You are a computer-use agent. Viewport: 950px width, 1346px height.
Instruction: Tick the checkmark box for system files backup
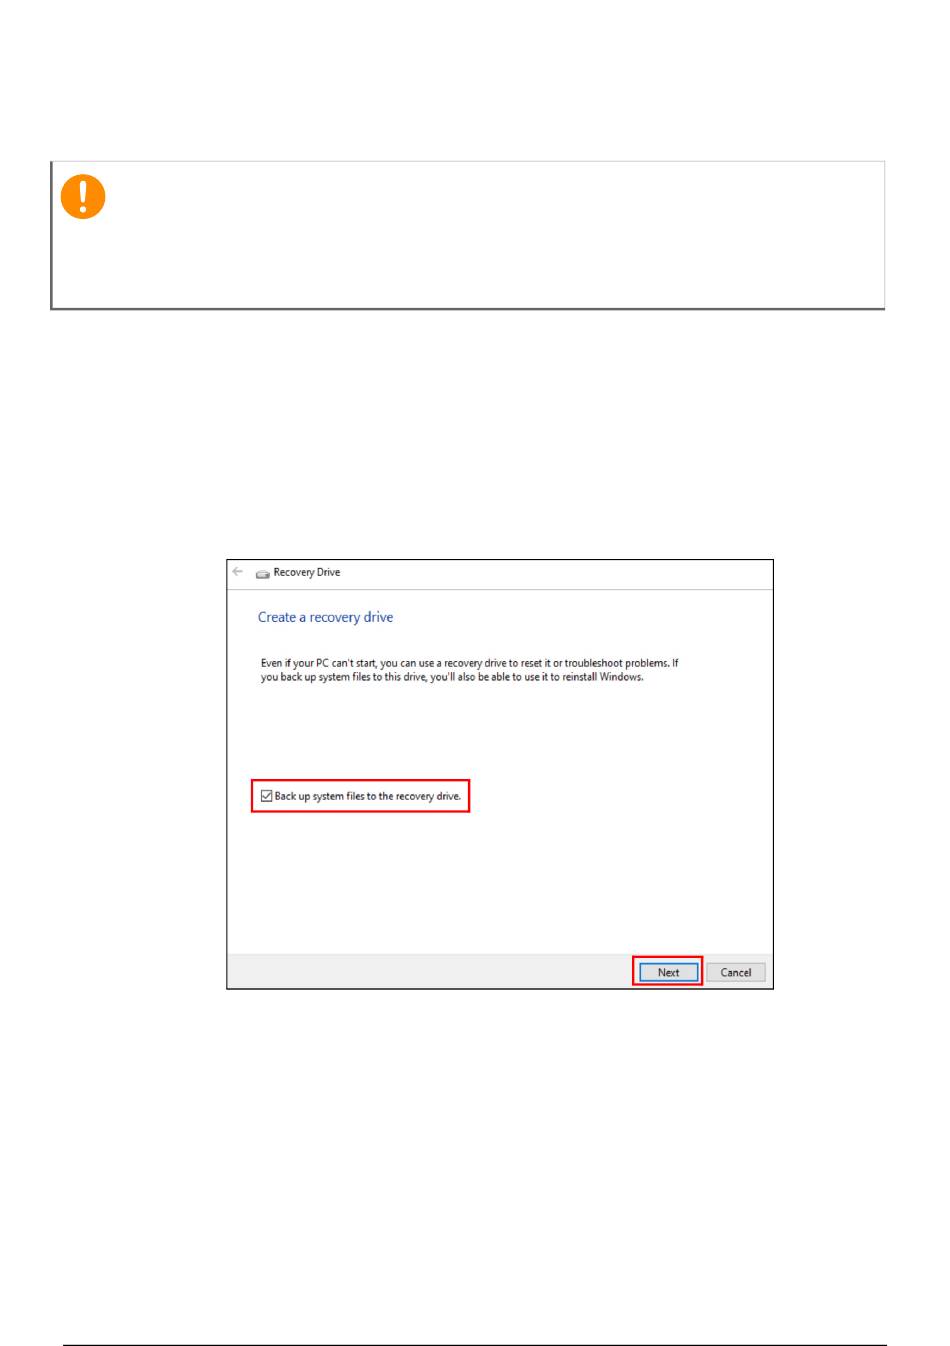click(266, 797)
